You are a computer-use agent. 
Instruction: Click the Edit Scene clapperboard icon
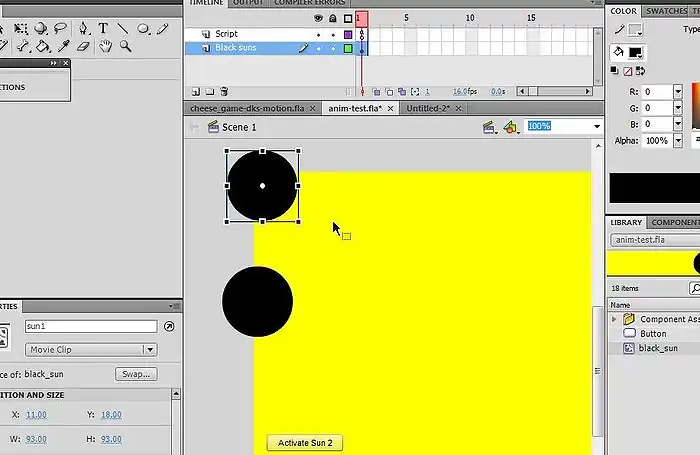[489, 127]
